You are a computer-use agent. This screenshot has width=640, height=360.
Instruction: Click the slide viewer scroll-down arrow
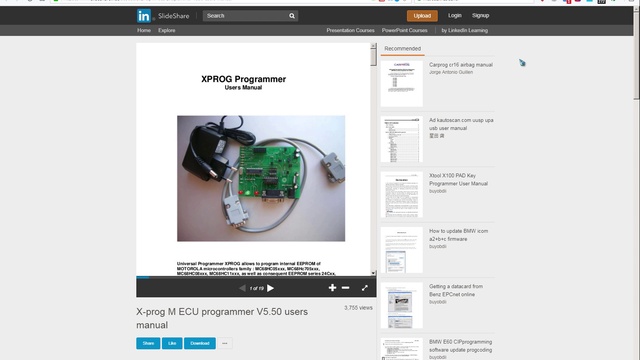coord(373,273)
